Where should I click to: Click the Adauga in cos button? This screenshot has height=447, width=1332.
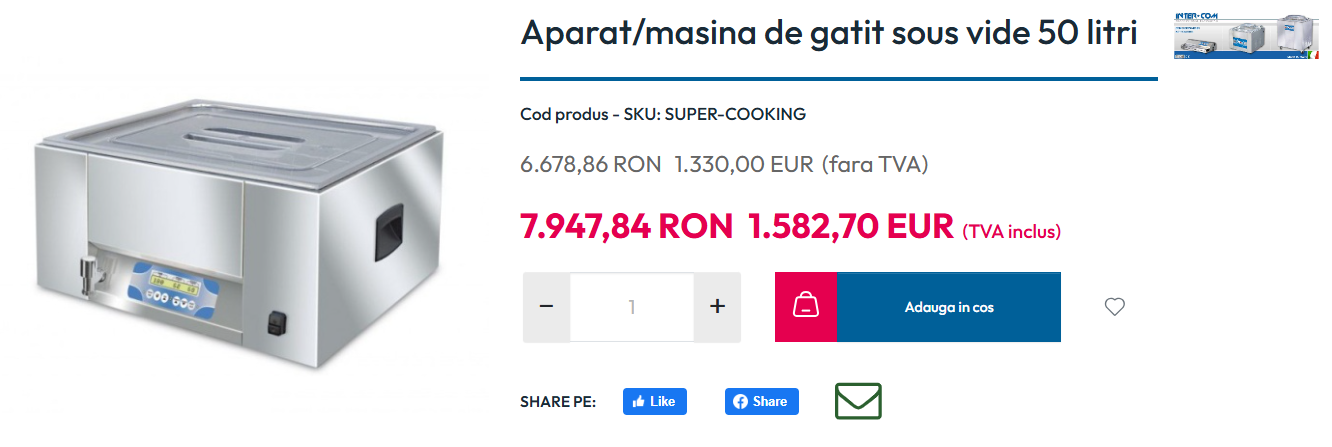tap(949, 307)
